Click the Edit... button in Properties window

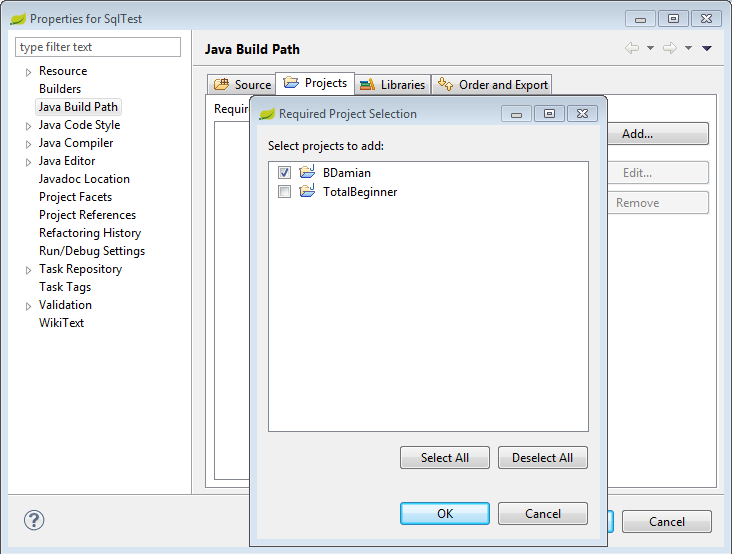pos(658,173)
